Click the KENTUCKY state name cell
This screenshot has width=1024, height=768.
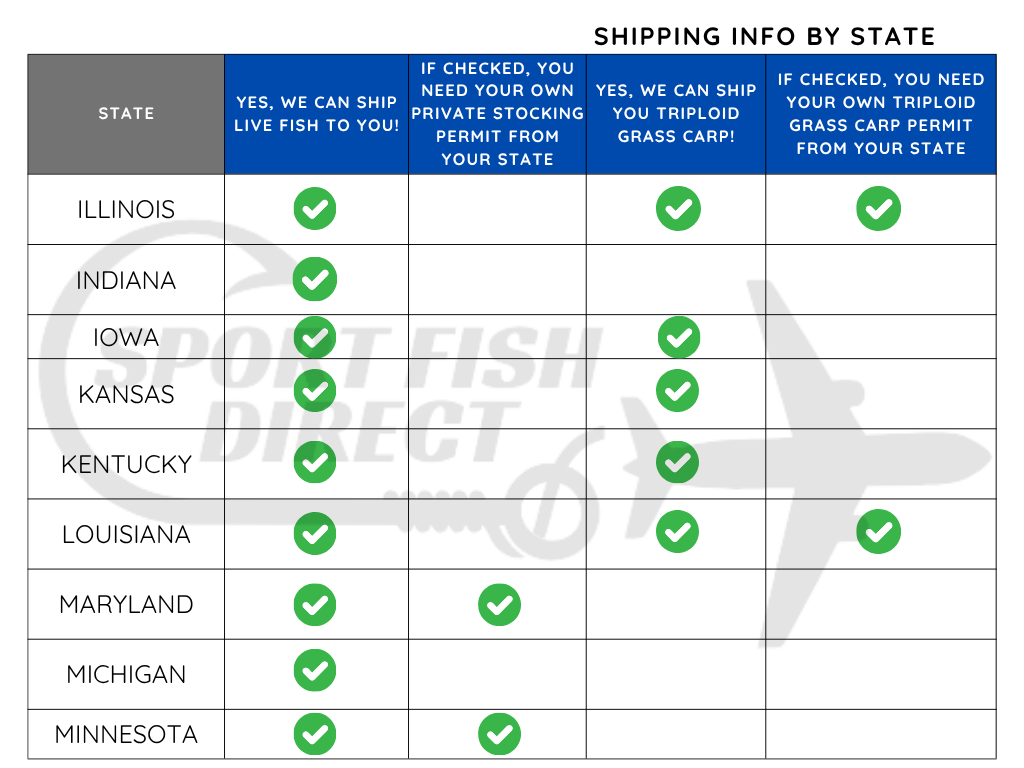[x=126, y=464]
